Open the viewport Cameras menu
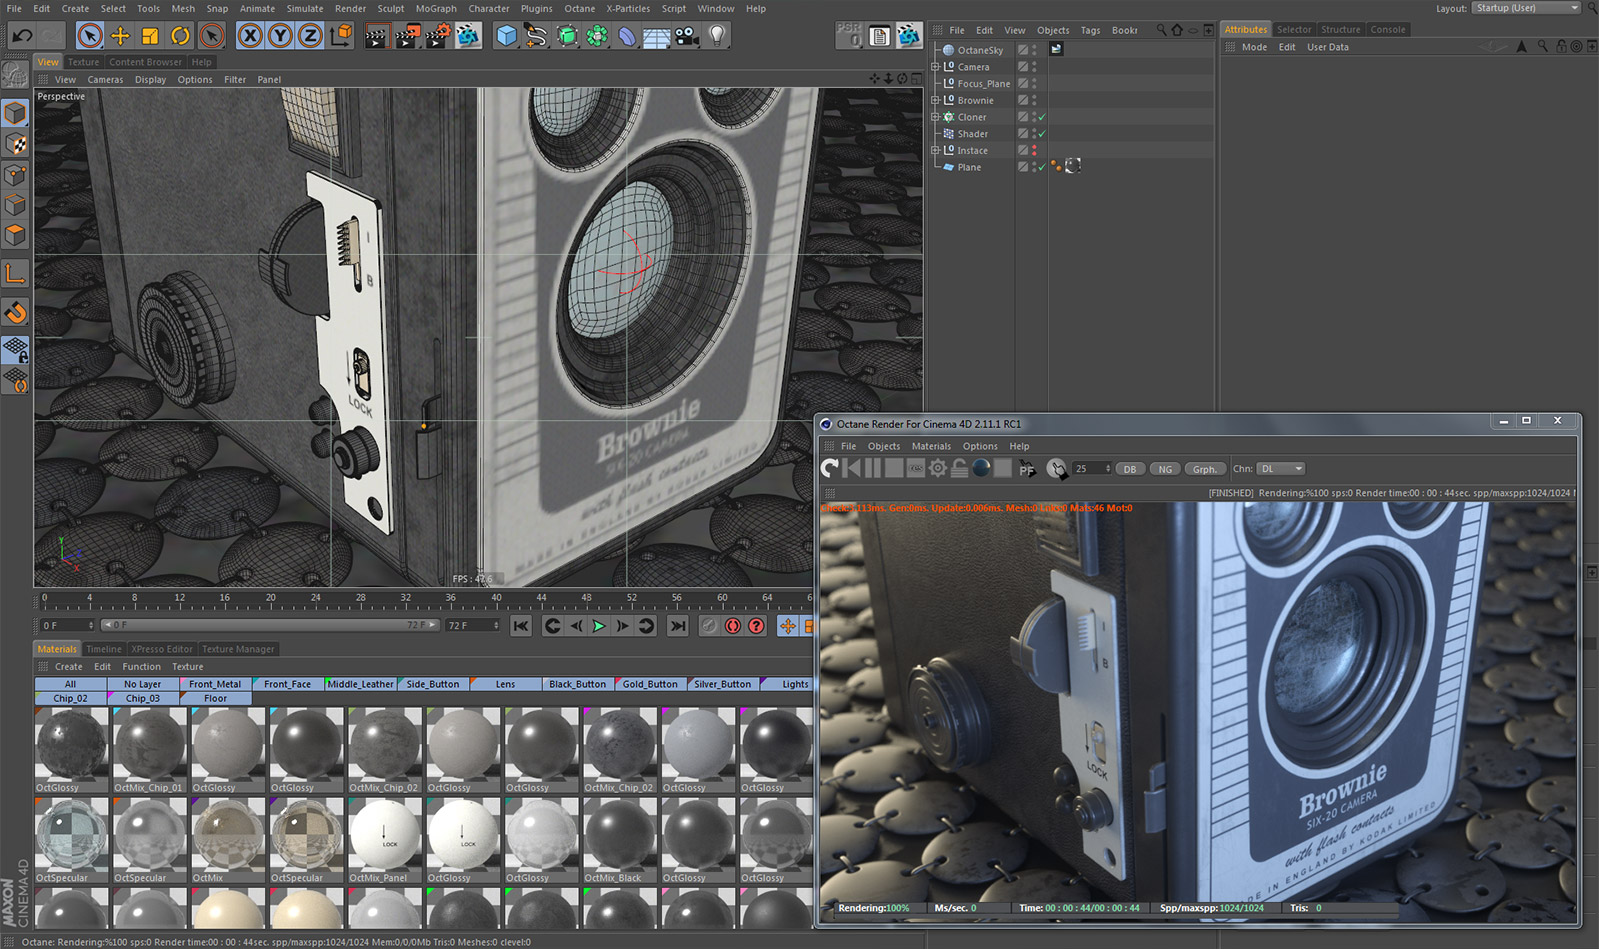The image size is (1599, 949). point(105,80)
